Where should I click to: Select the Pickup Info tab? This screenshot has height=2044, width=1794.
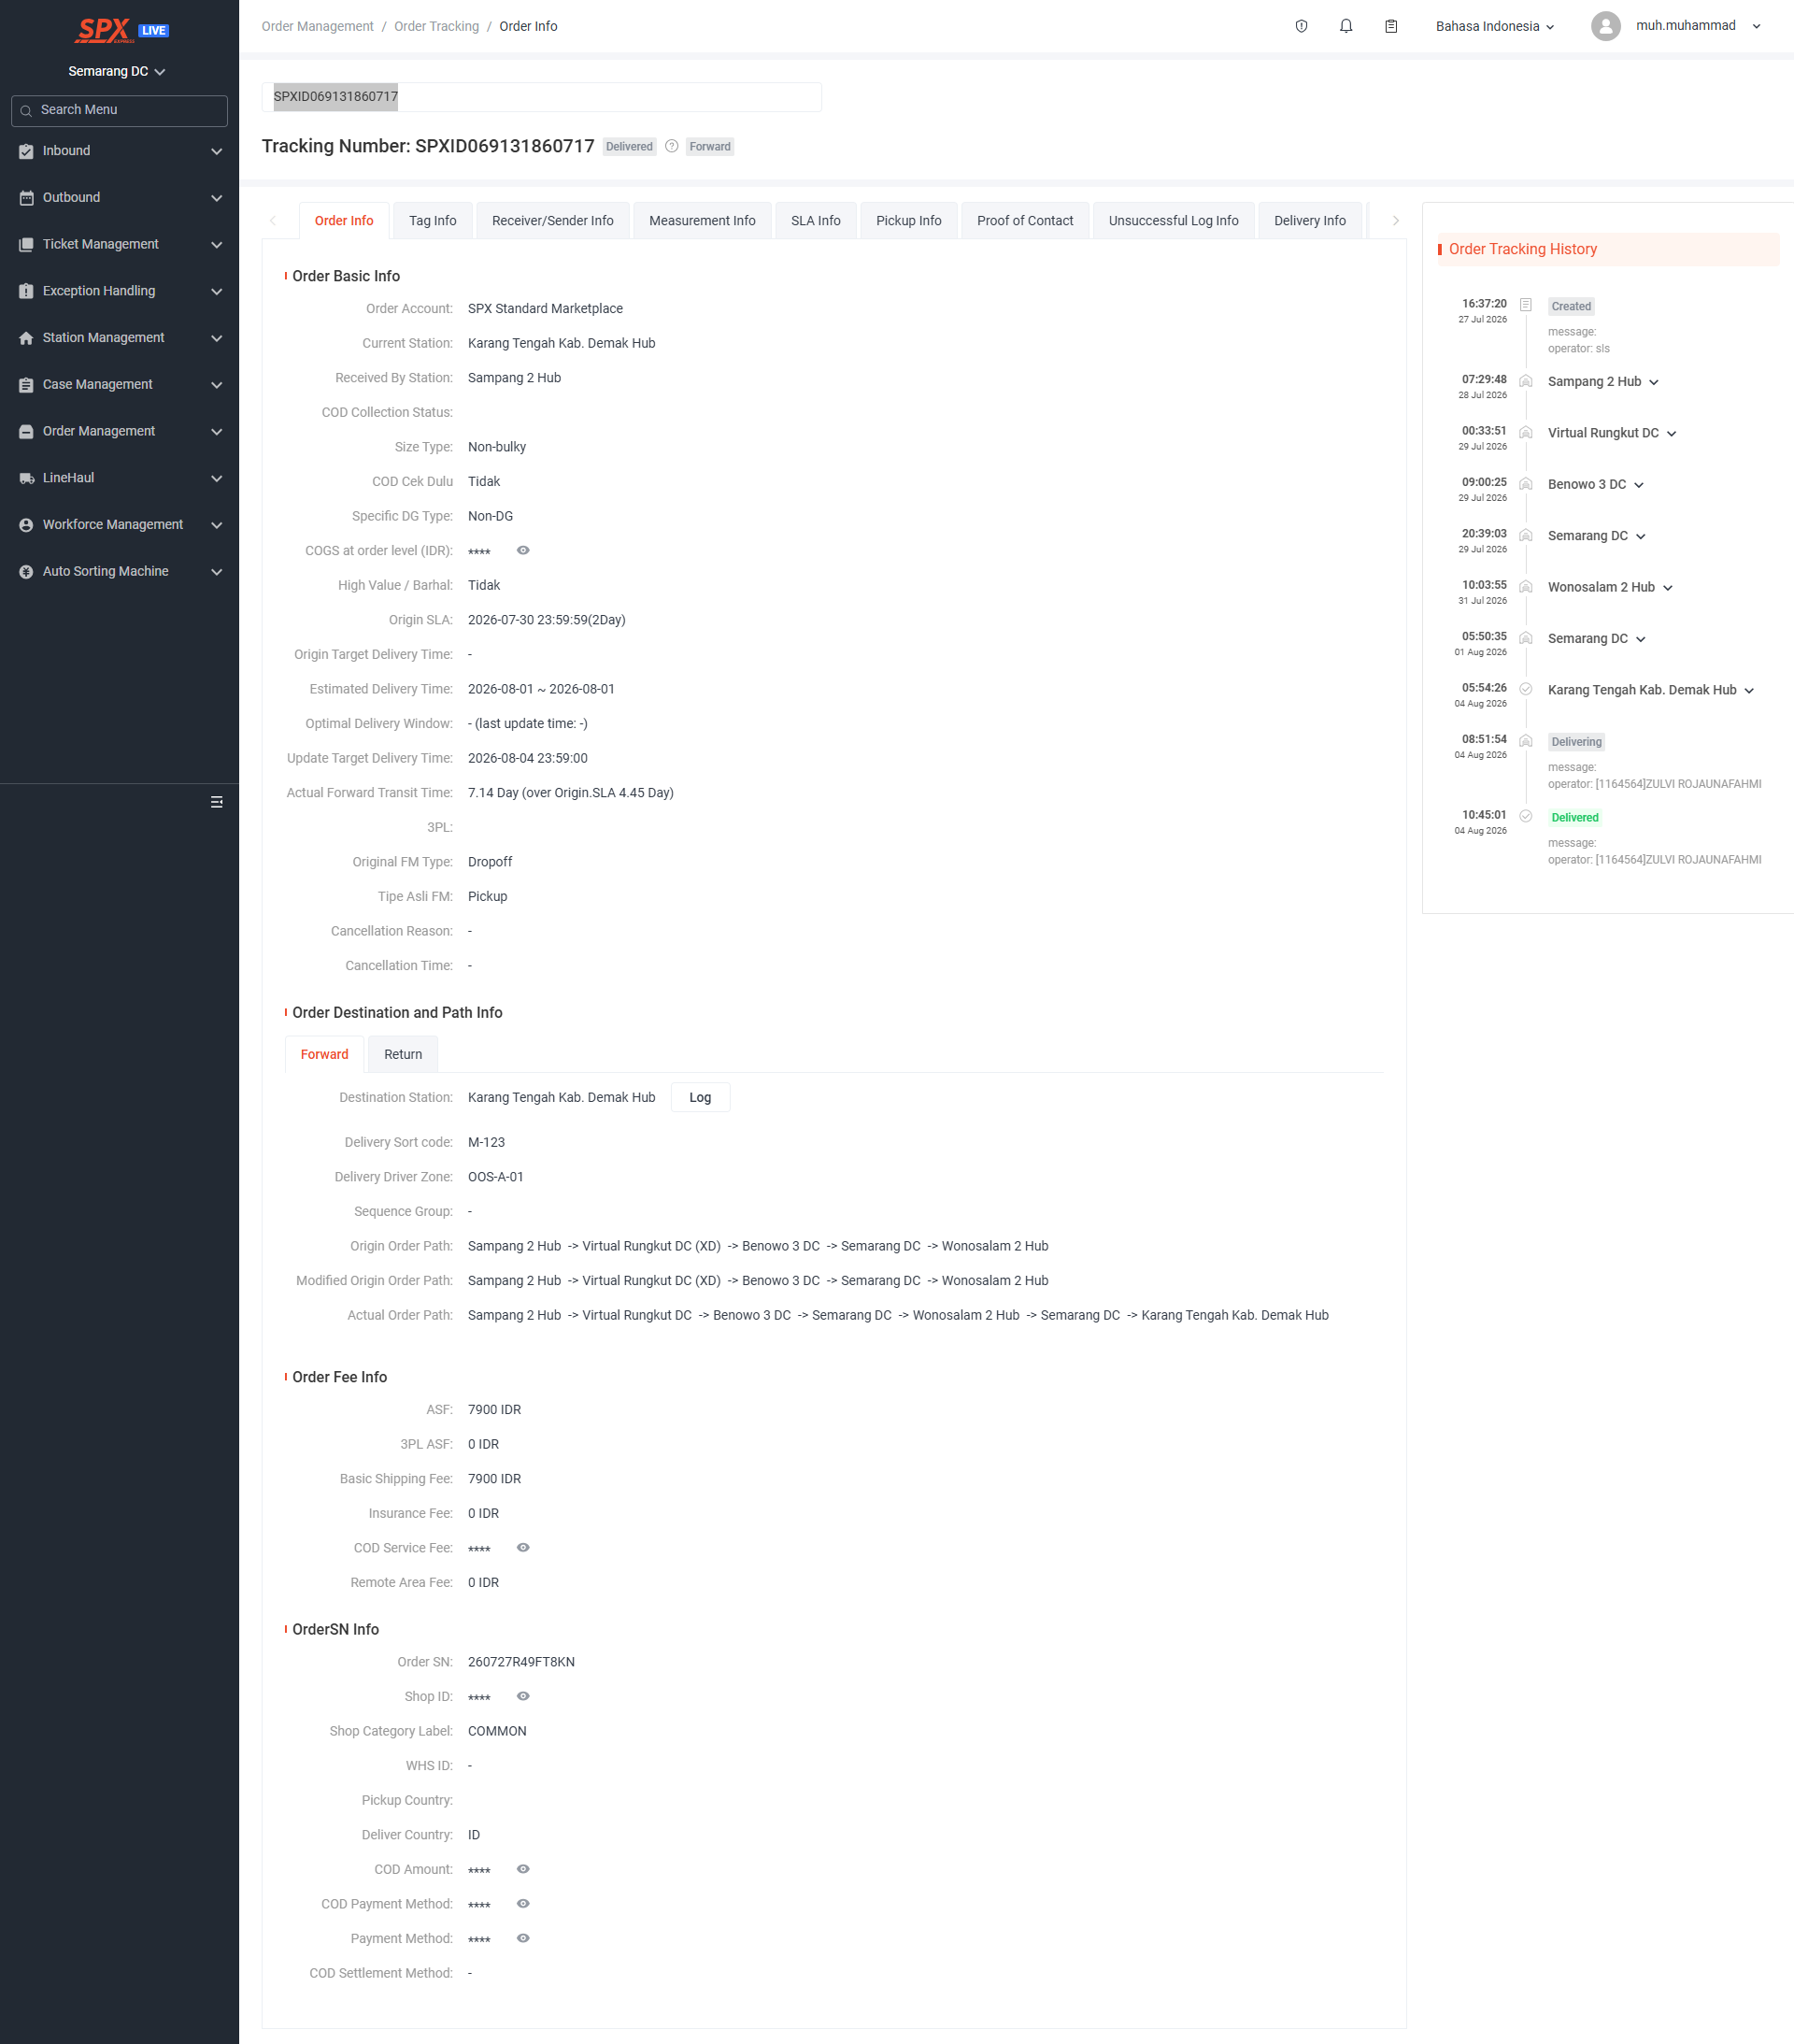pyautogui.click(x=909, y=221)
